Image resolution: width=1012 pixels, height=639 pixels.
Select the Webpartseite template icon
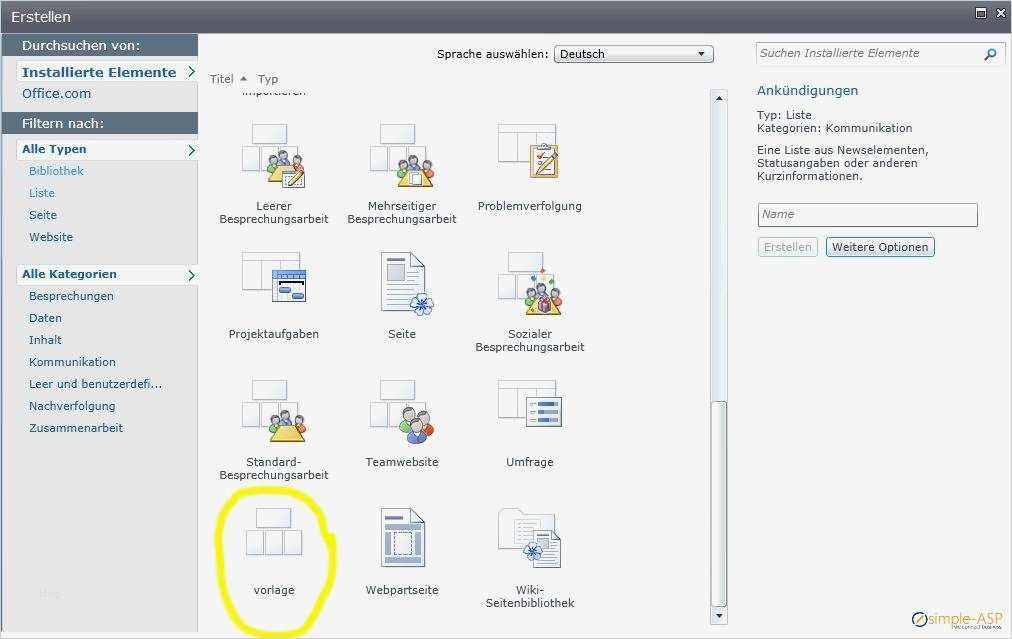[x=401, y=539]
